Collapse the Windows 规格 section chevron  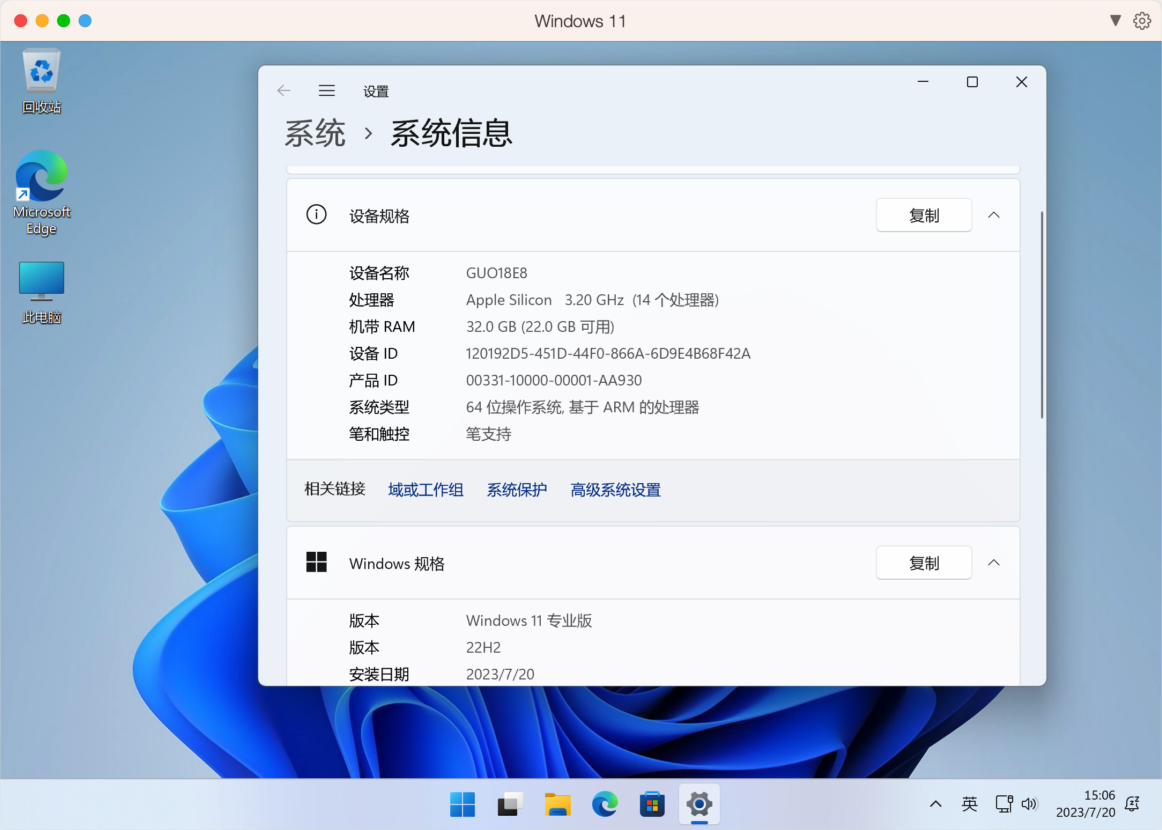click(994, 562)
